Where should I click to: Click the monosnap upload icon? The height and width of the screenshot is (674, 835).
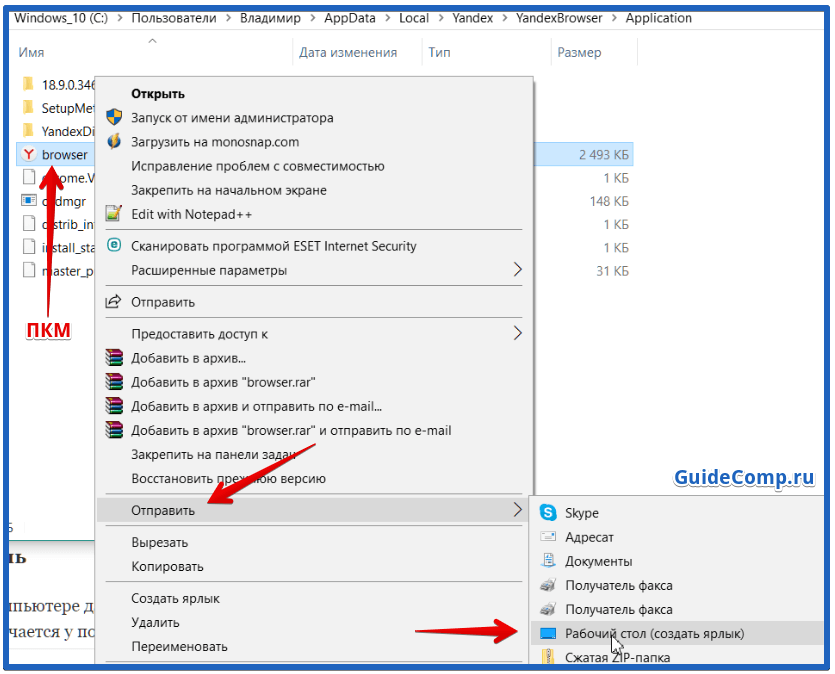[x=114, y=142]
